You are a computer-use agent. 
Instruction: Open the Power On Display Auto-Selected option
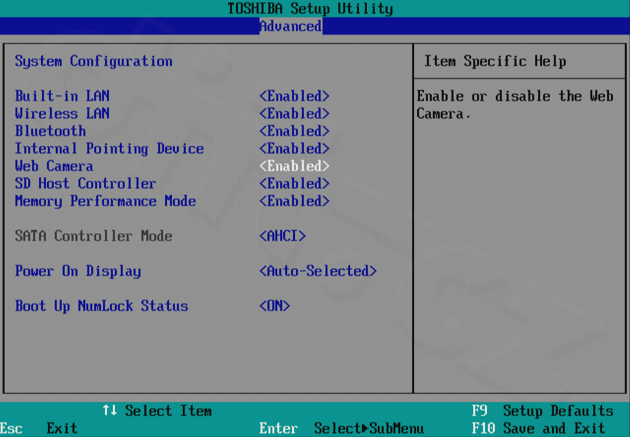tap(318, 271)
